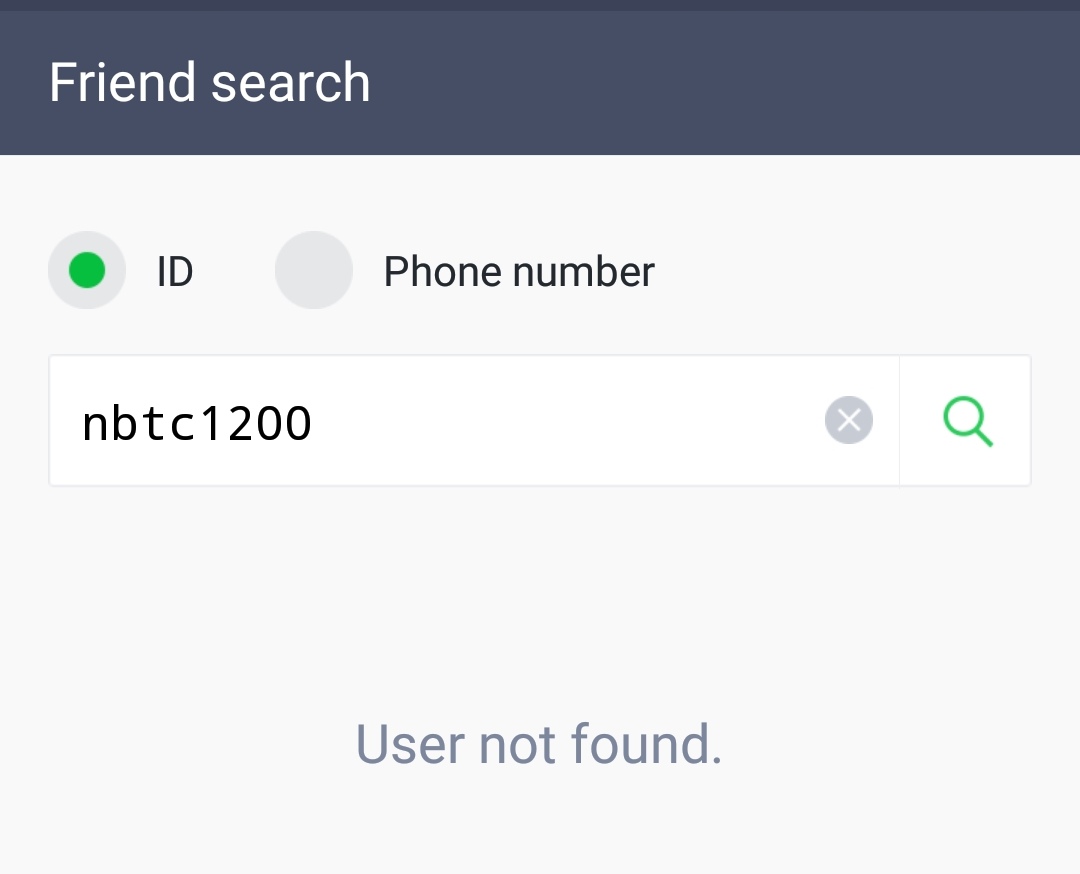The height and width of the screenshot is (874, 1080).
Task: Select the ID radio button
Action: coord(87,270)
